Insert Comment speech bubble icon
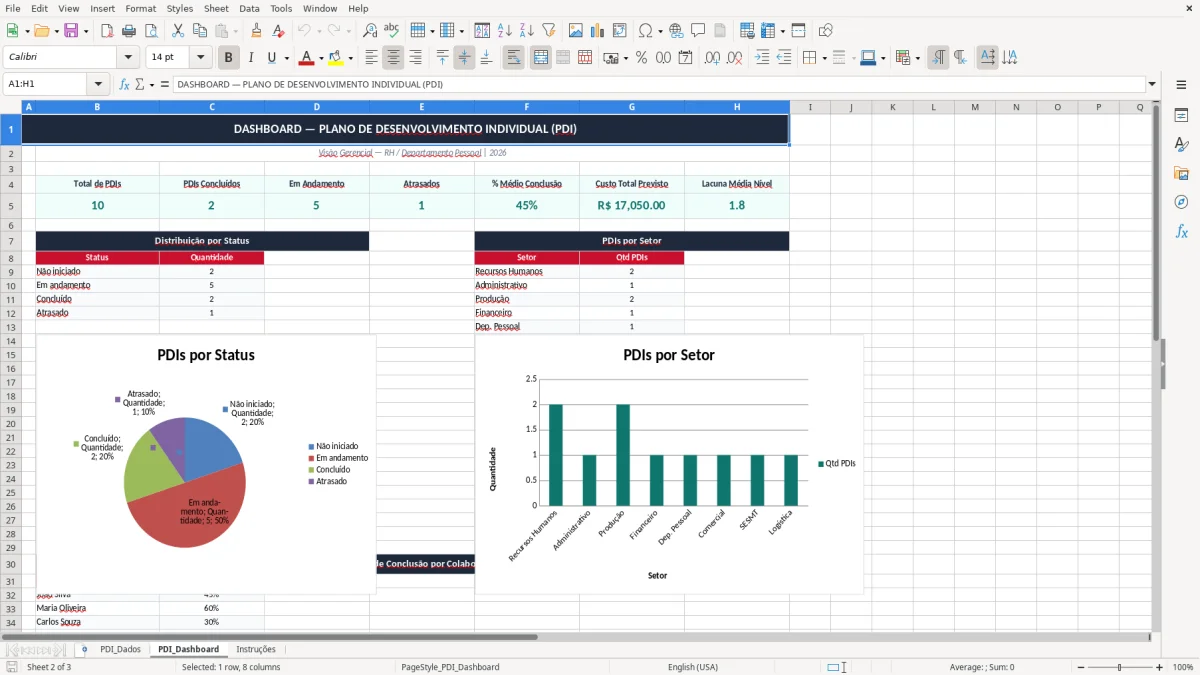Image resolution: width=1200 pixels, height=675 pixels. coord(698,31)
